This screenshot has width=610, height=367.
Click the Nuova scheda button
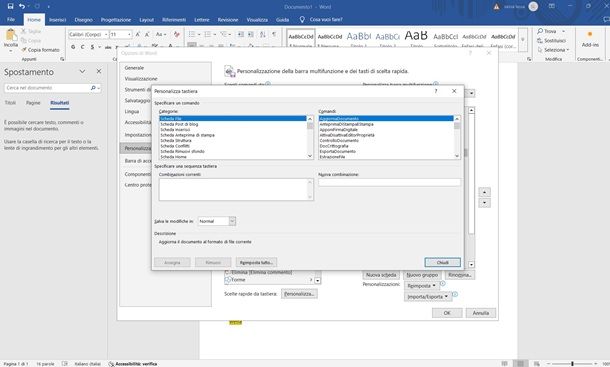(x=381, y=275)
